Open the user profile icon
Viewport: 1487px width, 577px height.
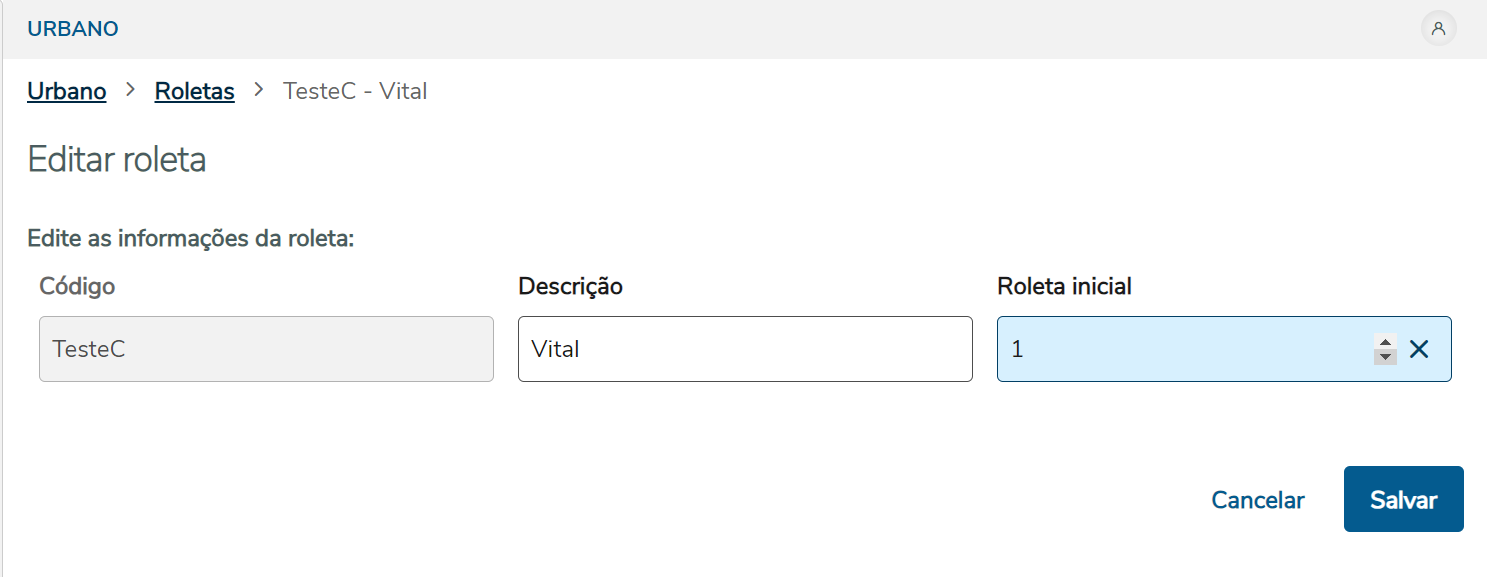(1438, 29)
